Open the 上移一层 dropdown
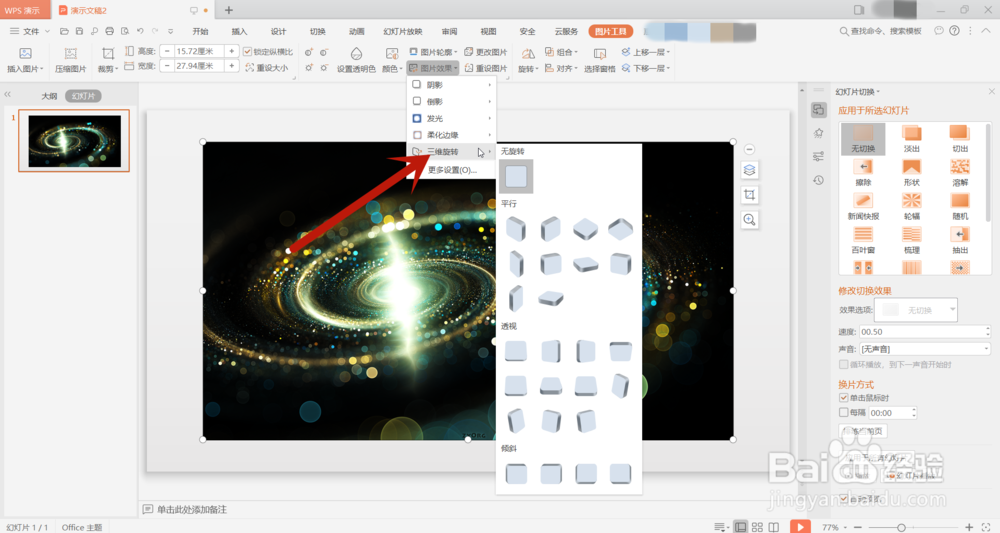The image size is (1000, 533). 645,52
